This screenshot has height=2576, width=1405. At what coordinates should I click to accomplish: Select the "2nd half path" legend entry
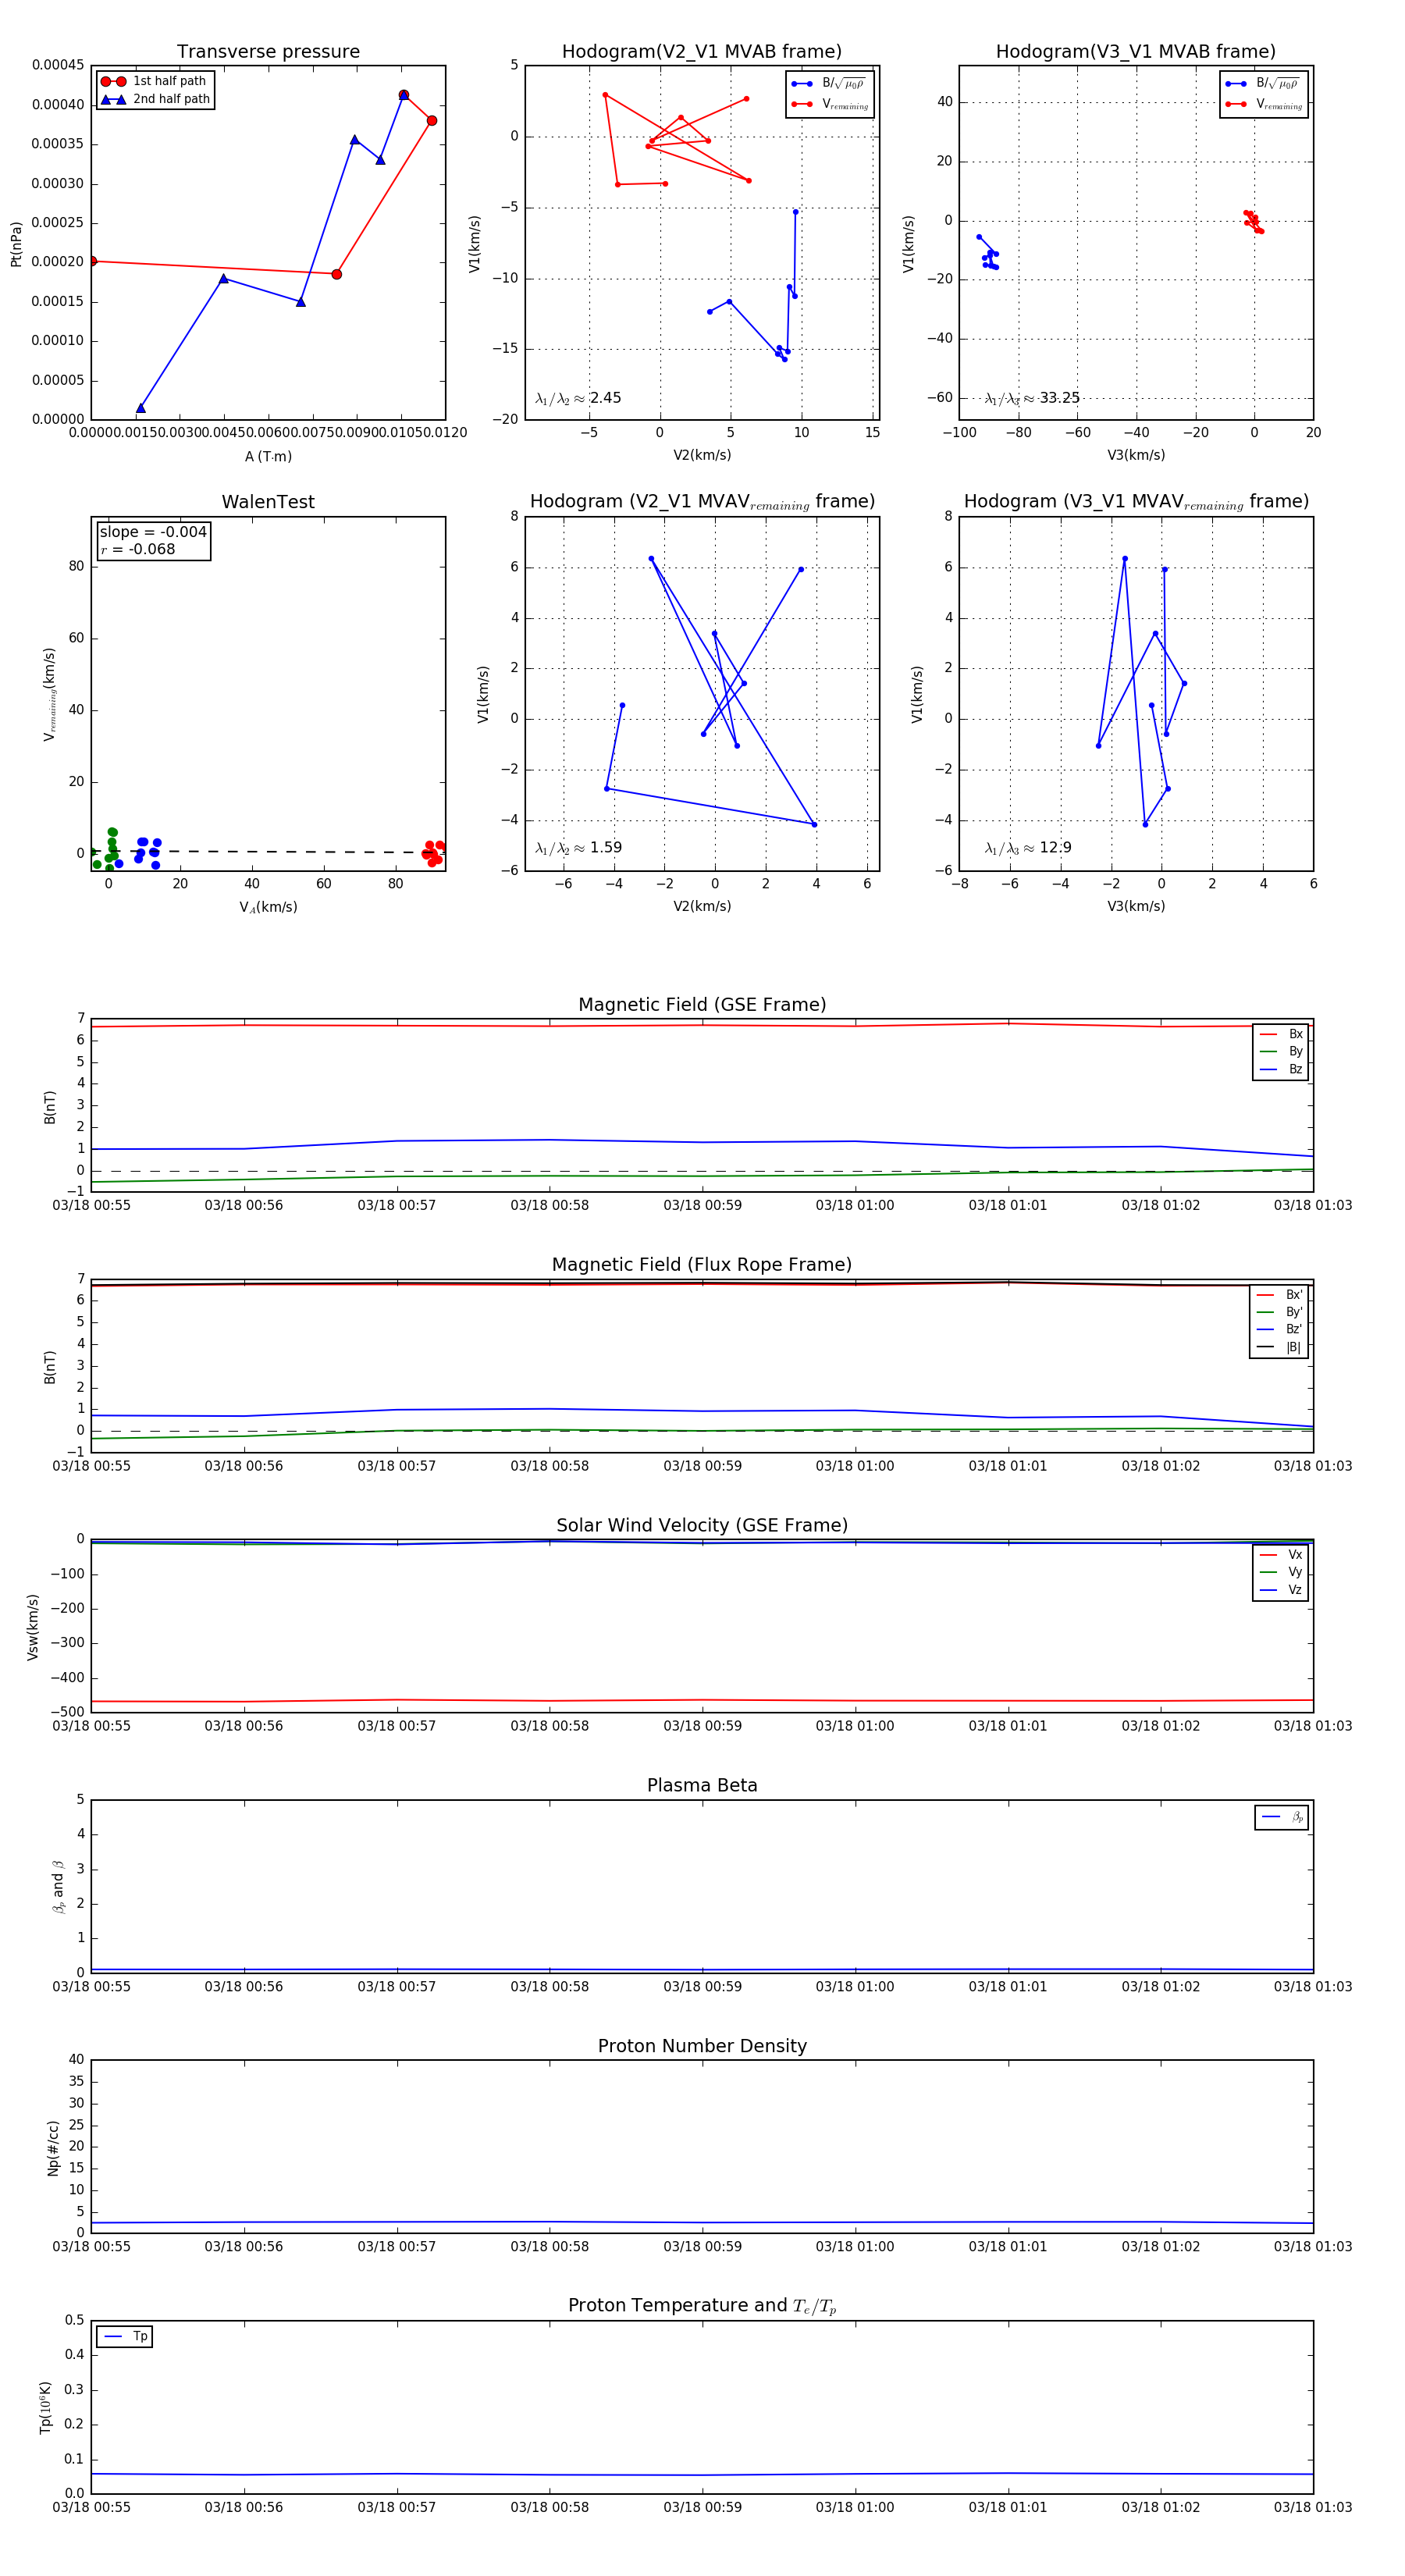point(155,99)
